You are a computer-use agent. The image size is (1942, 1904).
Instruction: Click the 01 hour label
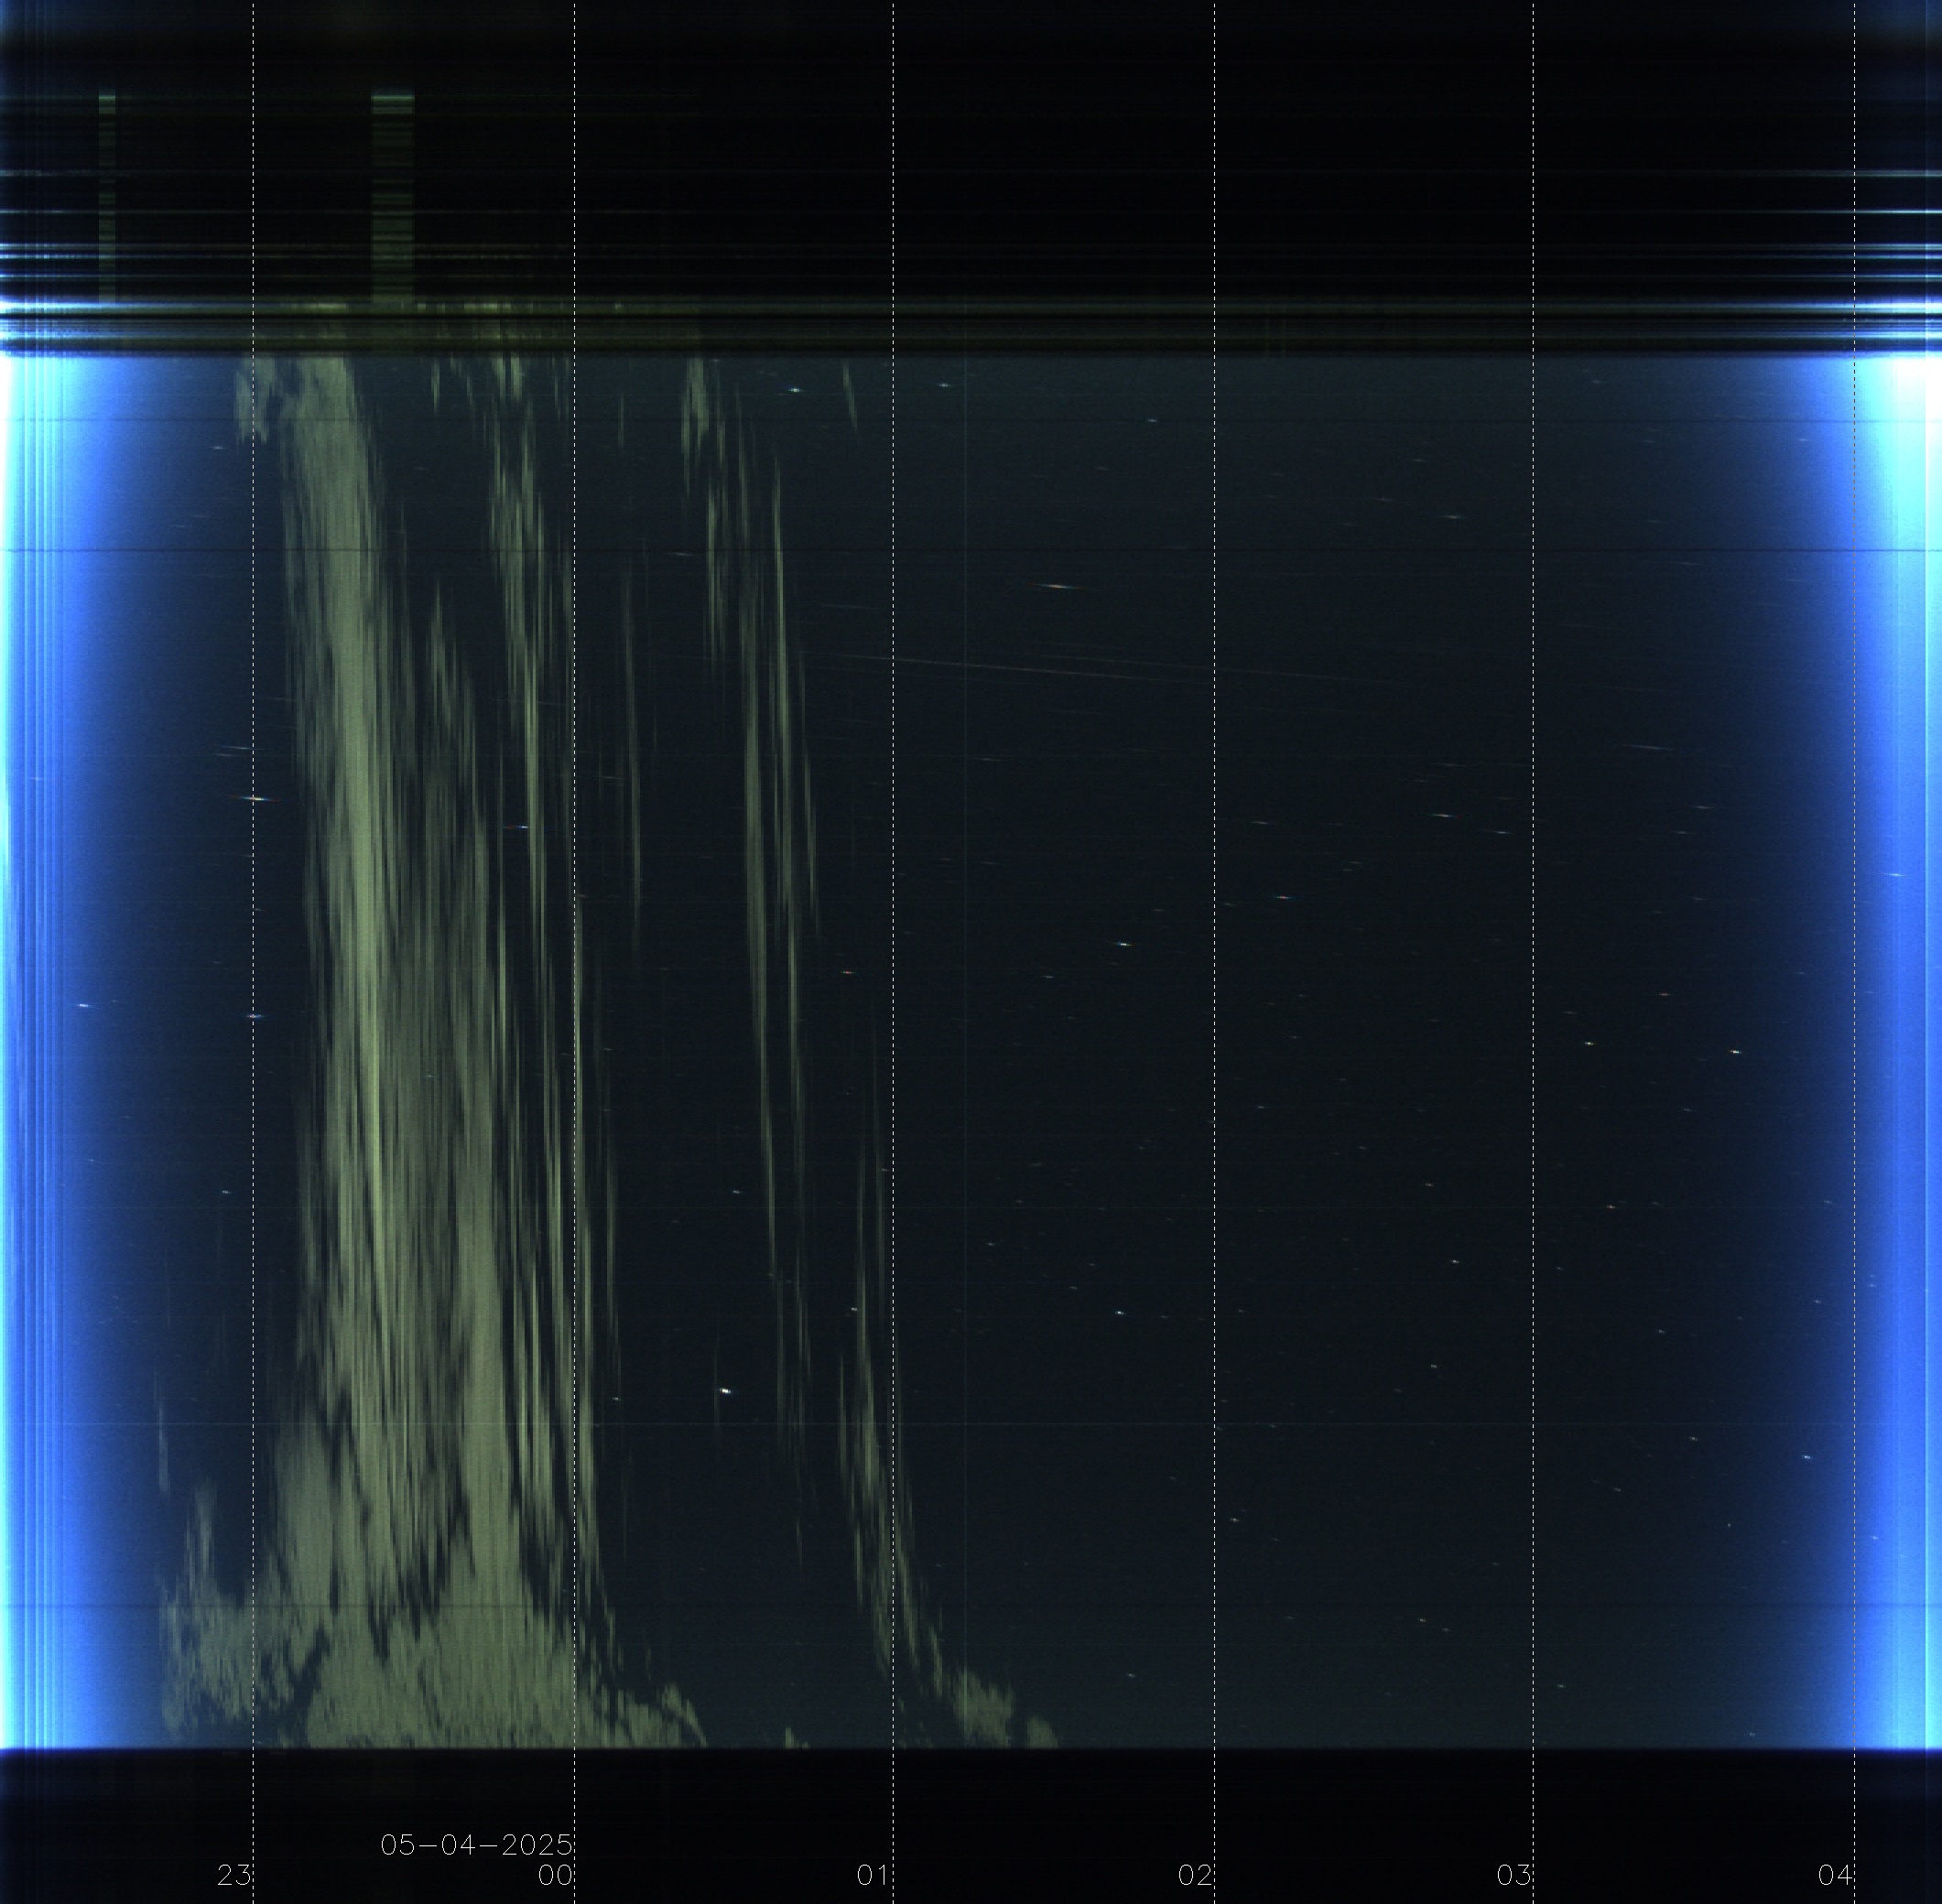873,1875
